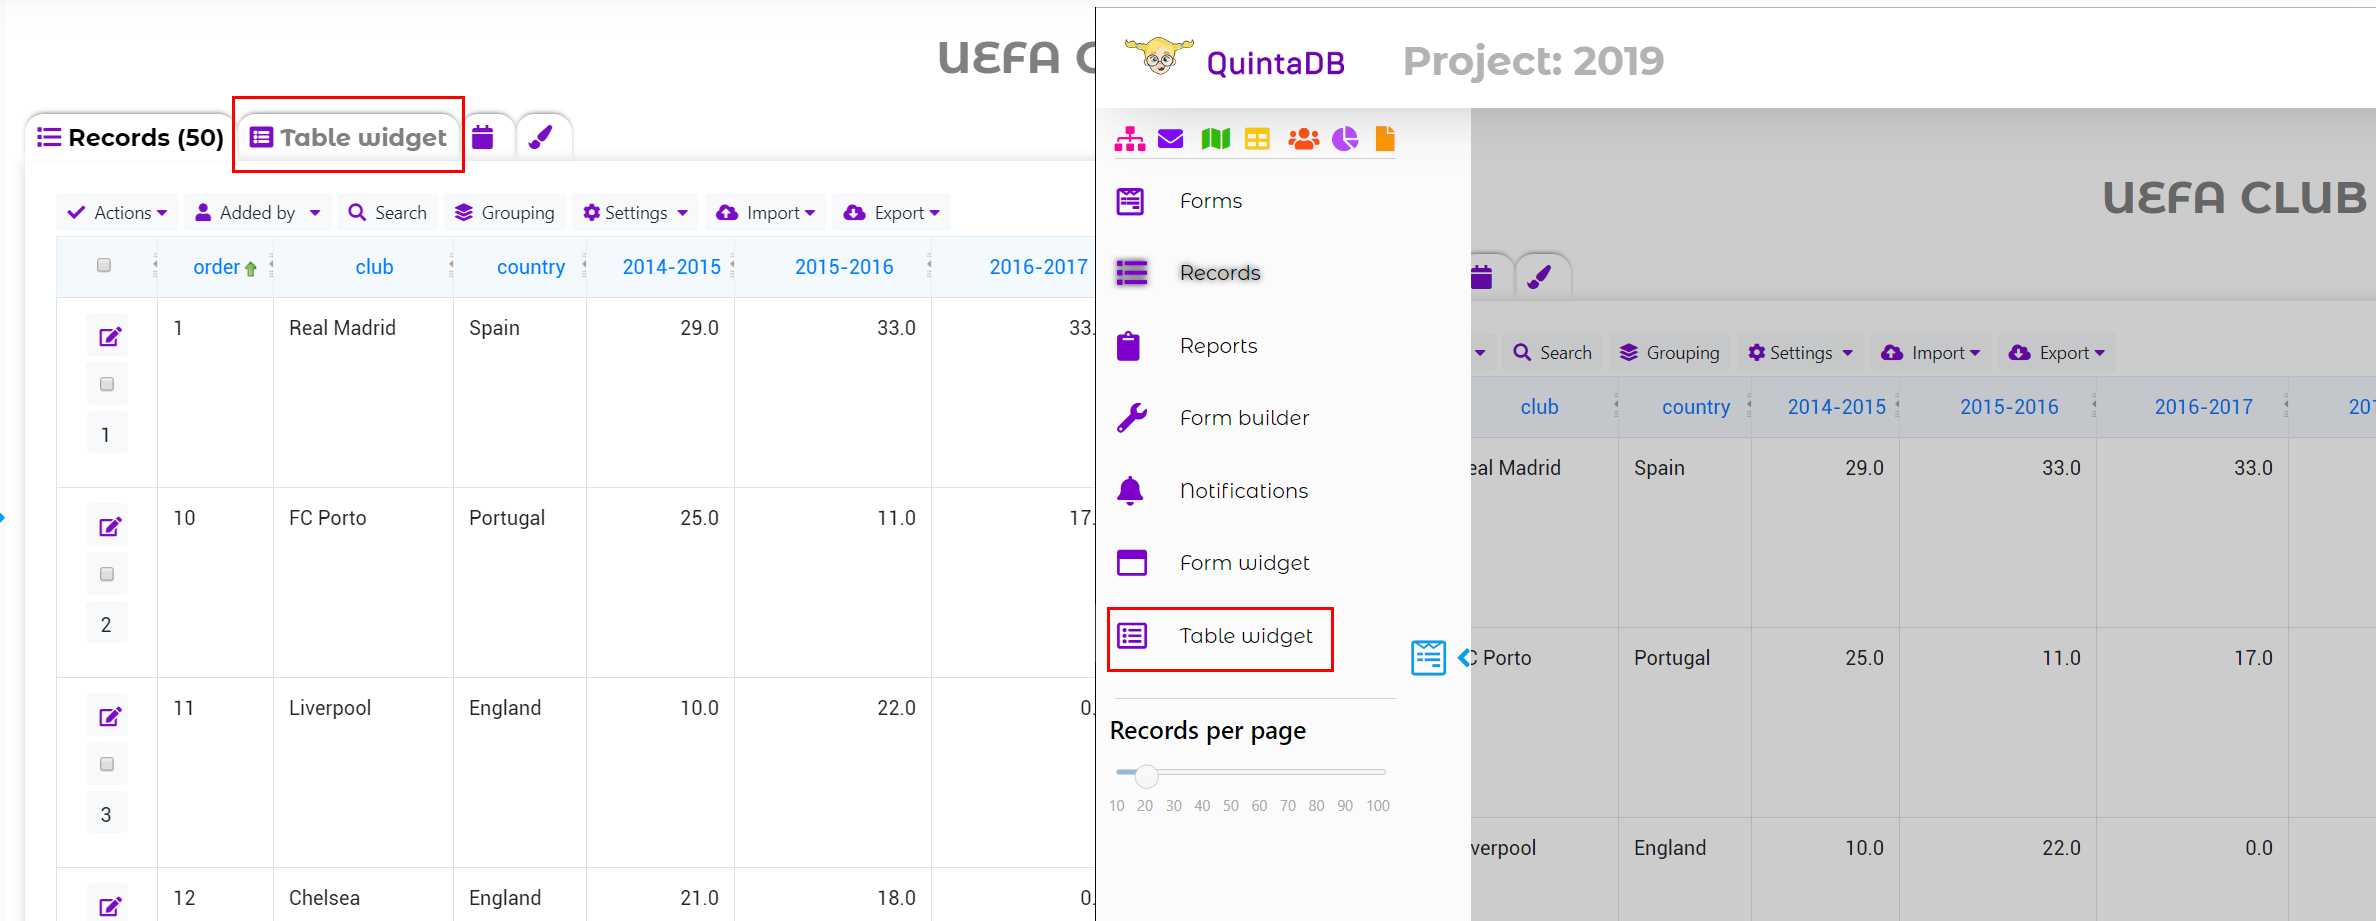This screenshot has width=2376, height=921.
Task: Click Grouping button in left window
Action: pyautogui.click(x=505, y=212)
